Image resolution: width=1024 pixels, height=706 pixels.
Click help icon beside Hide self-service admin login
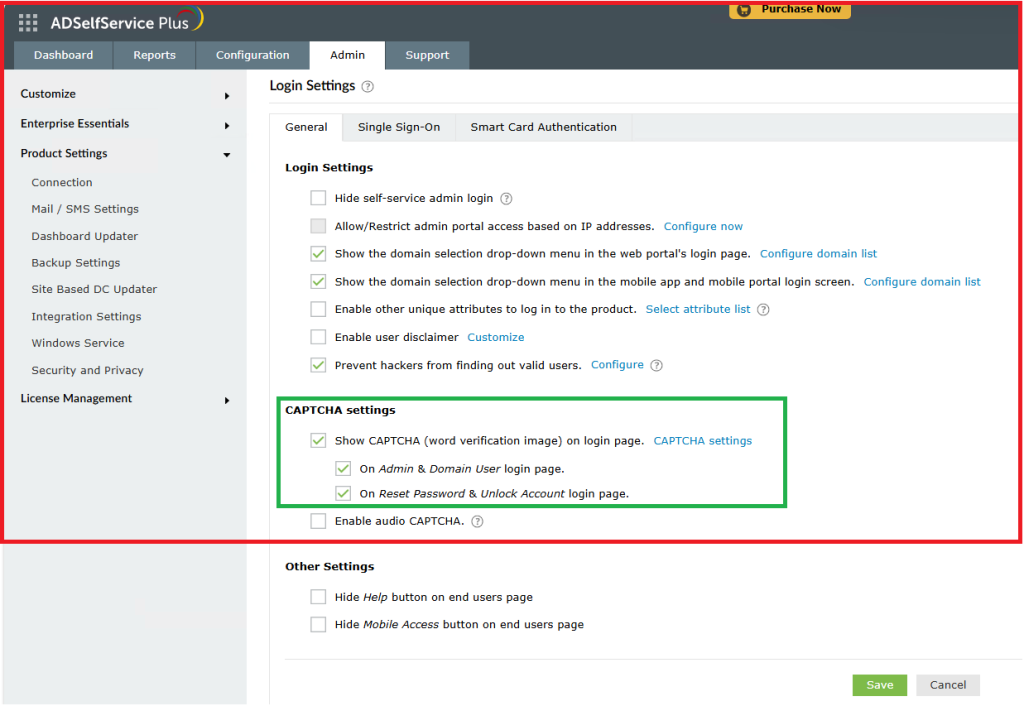click(x=506, y=198)
